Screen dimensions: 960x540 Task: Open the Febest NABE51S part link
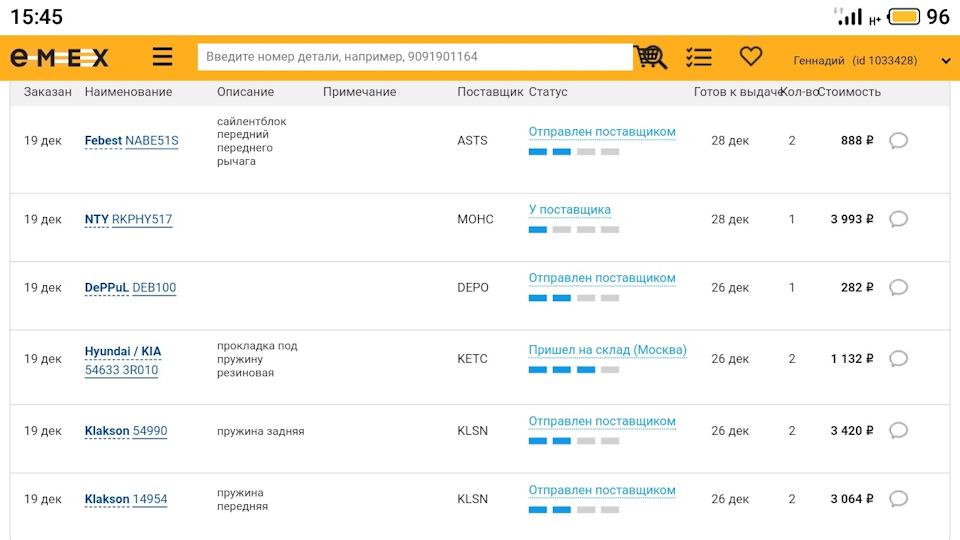(131, 141)
